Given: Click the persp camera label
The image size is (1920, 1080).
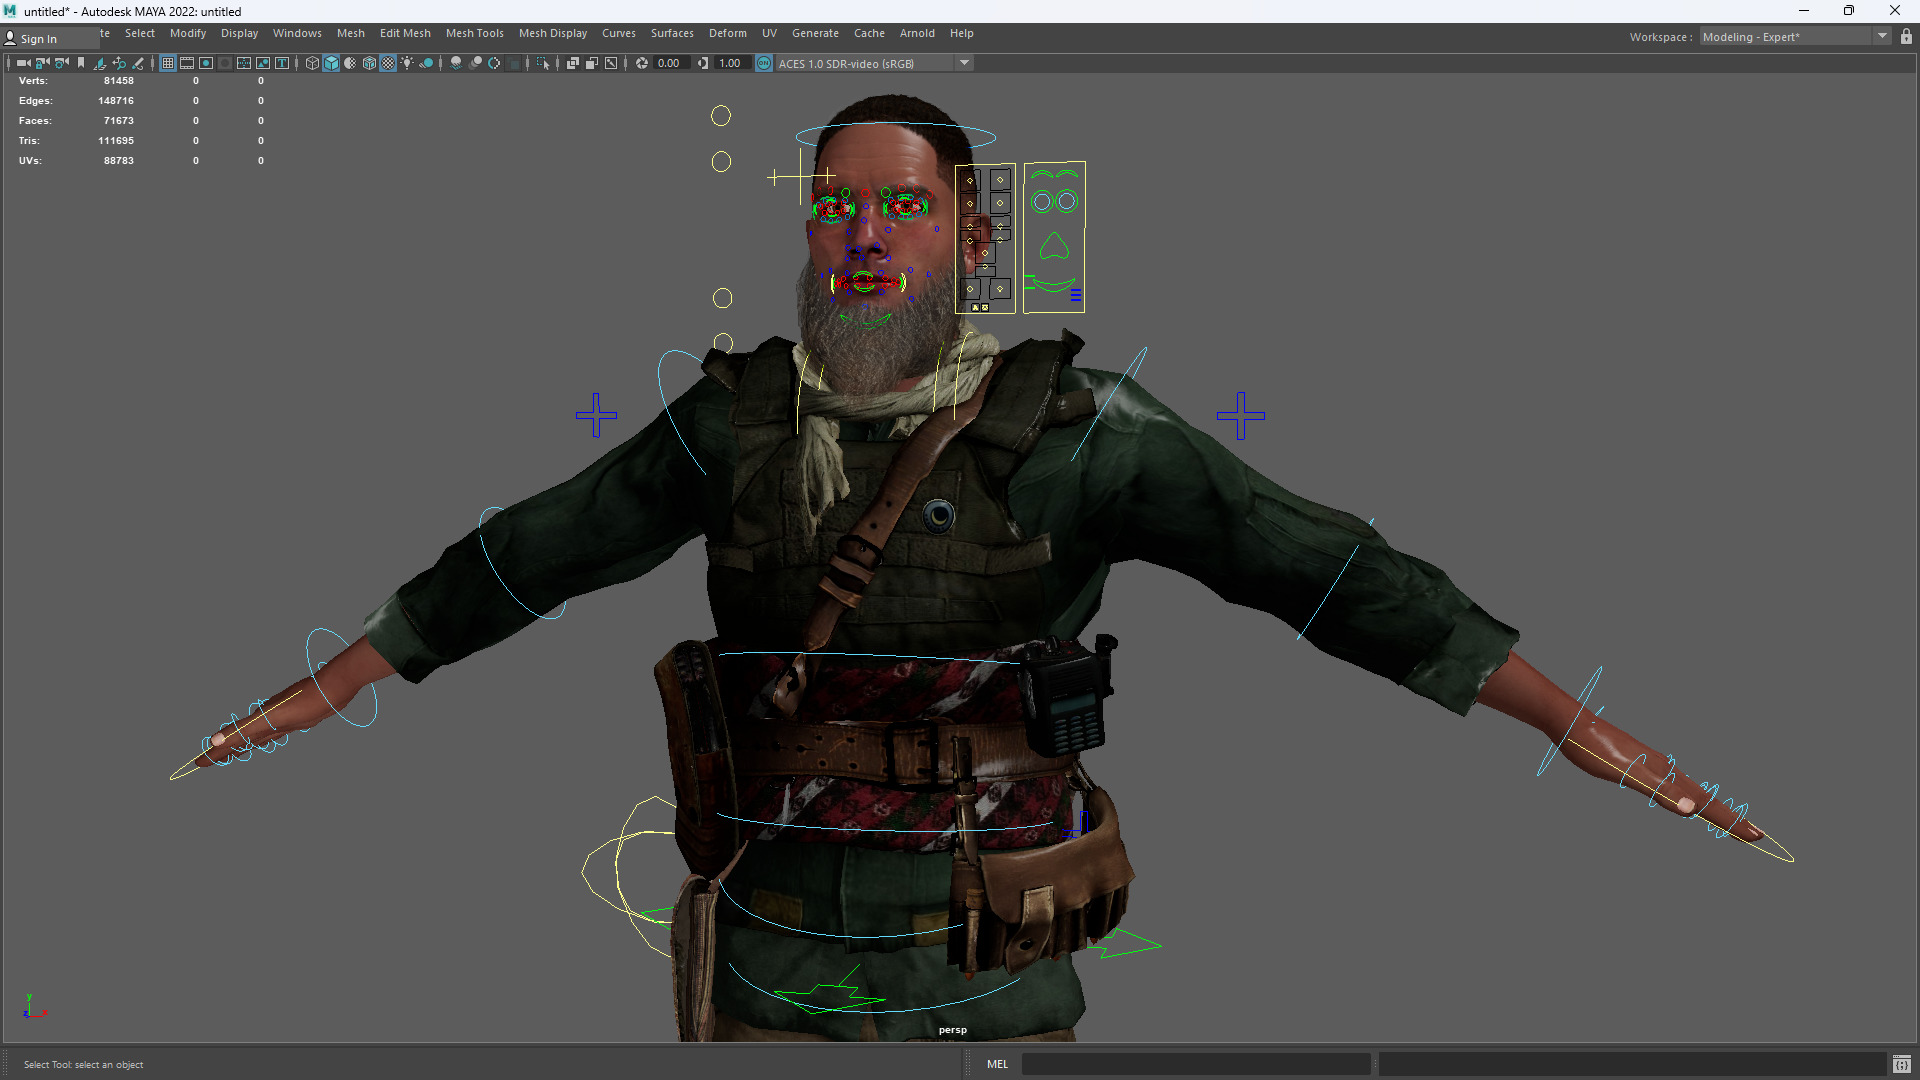Looking at the screenshot, I should tap(953, 1030).
